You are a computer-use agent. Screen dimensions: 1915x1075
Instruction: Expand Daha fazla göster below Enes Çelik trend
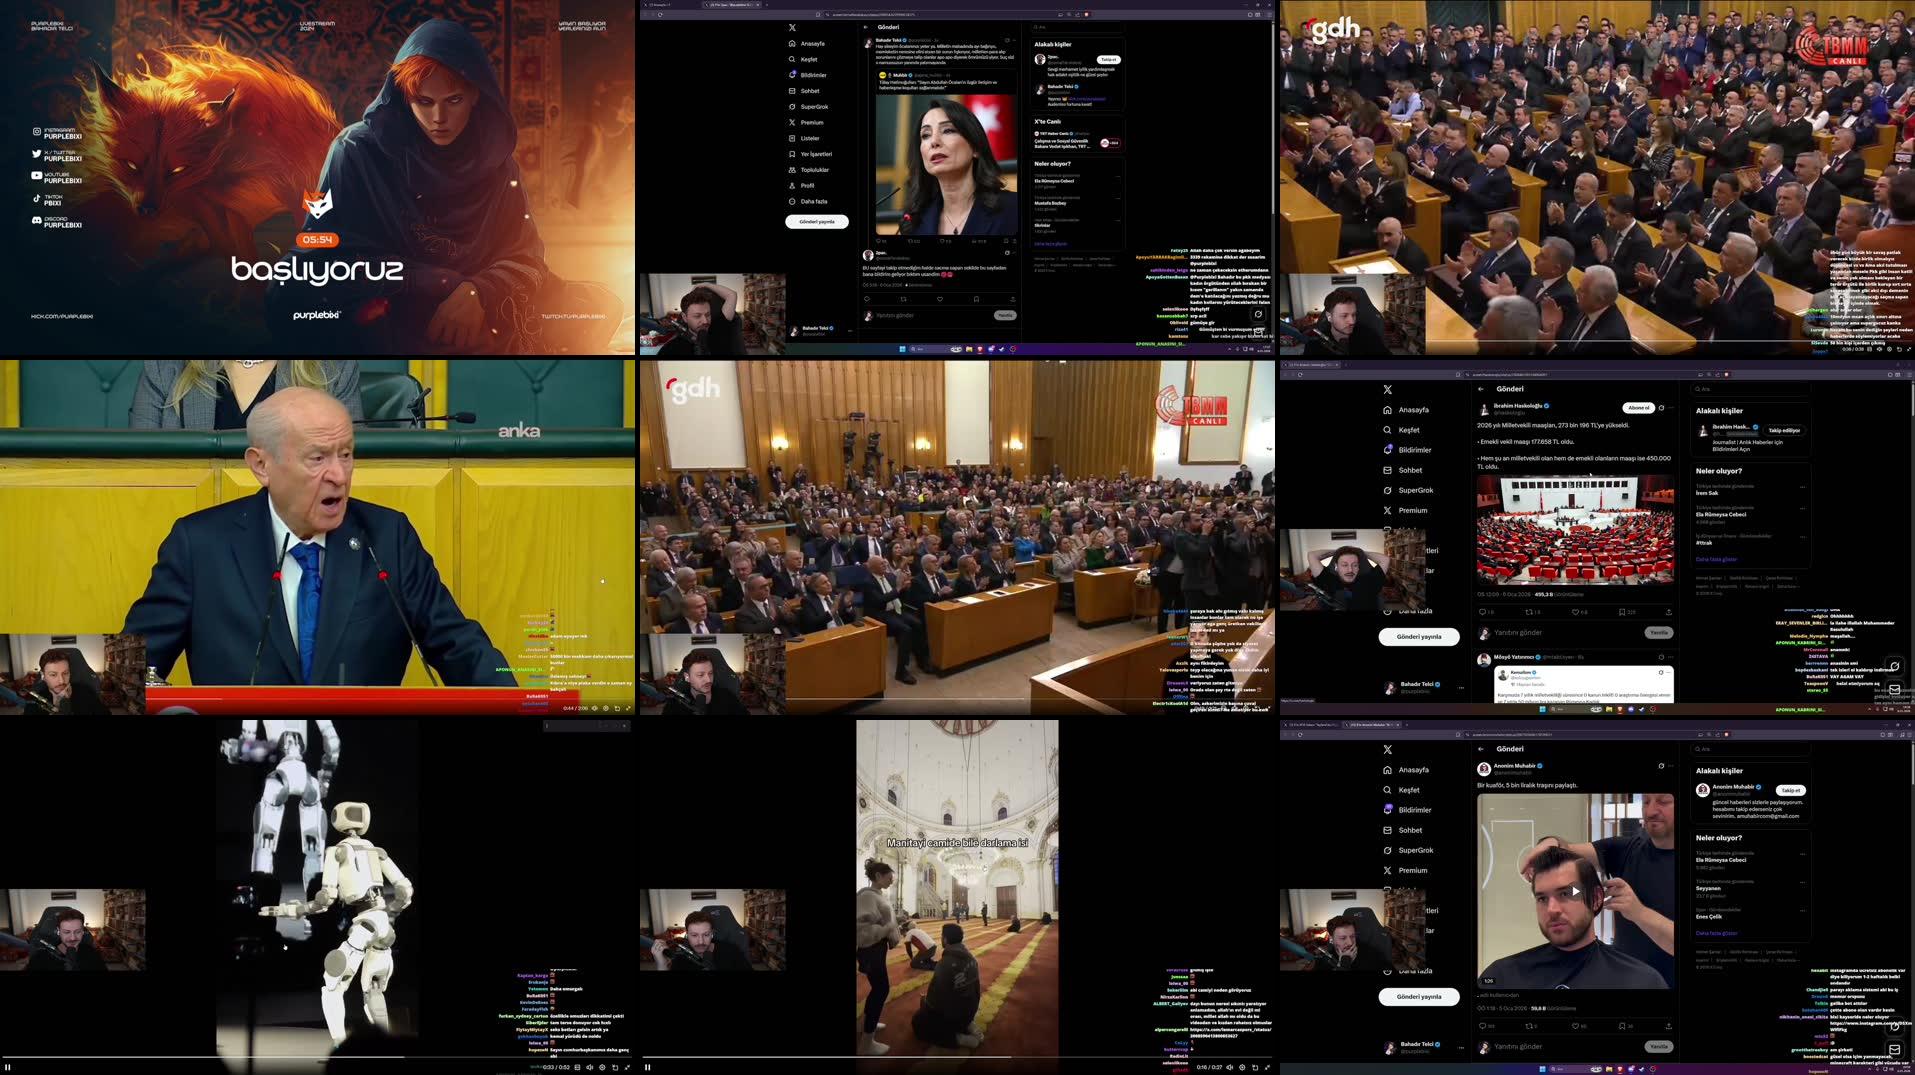(x=1716, y=933)
